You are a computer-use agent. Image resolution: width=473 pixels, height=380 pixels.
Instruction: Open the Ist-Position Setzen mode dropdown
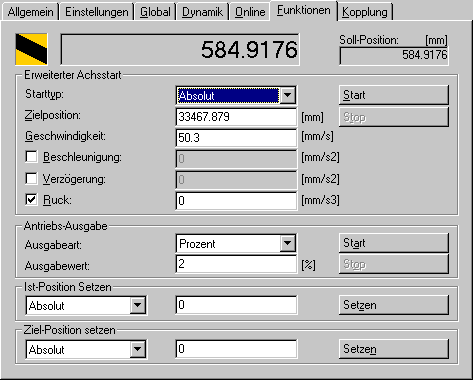pyautogui.click(x=86, y=305)
